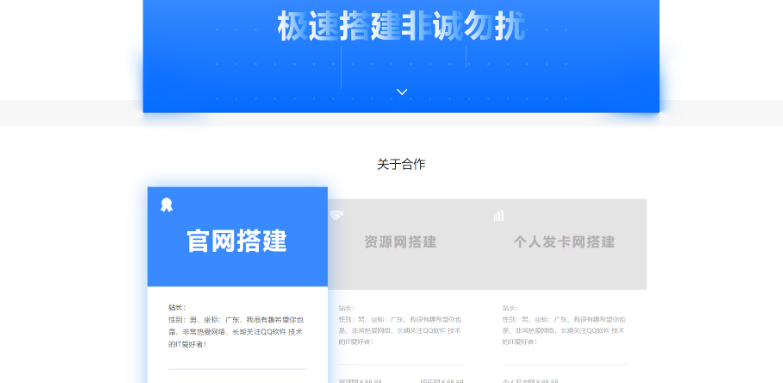The height and width of the screenshot is (383, 783).
Task: Click the 站长 description under 个人发卡网搭建
Action: click(x=564, y=325)
